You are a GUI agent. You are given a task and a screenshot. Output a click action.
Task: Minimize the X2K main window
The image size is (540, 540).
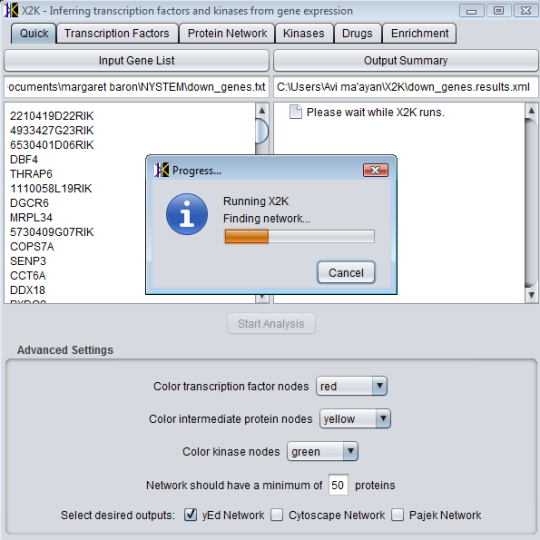pyautogui.click(x=471, y=11)
